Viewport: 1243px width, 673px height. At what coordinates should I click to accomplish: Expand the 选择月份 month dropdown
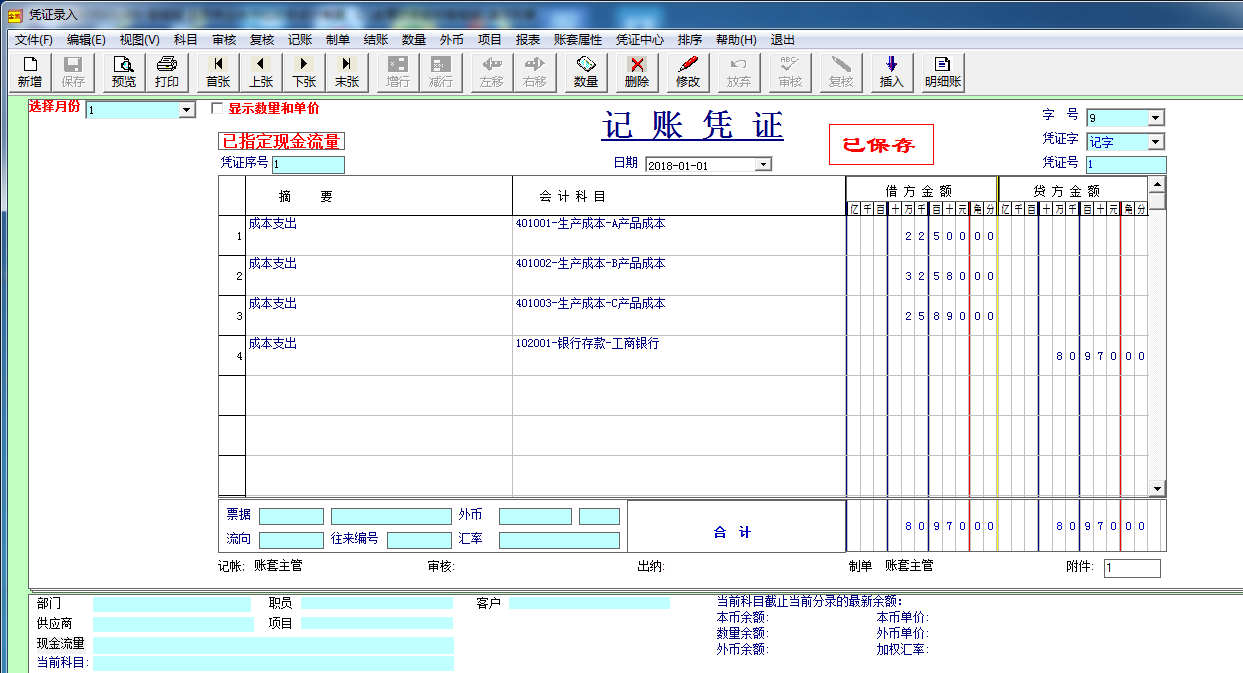[187, 111]
